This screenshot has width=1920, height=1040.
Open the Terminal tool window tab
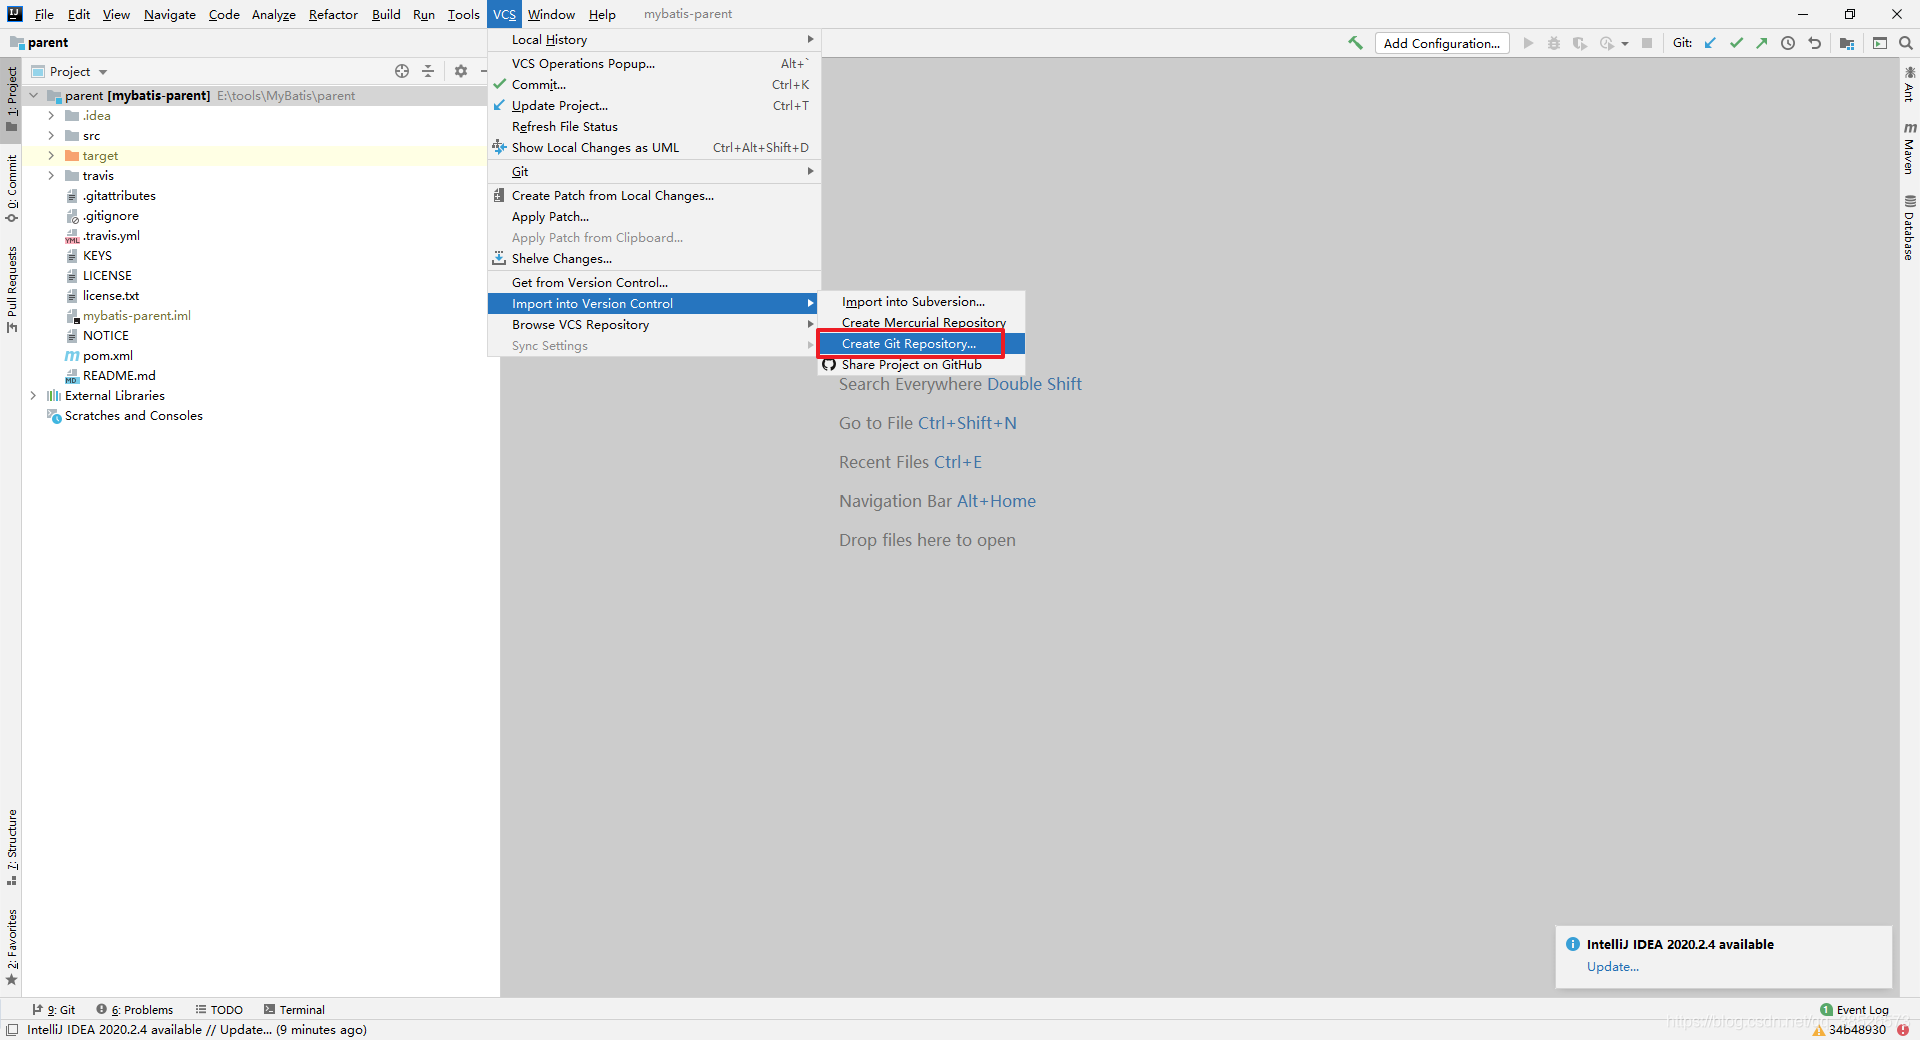(294, 1010)
